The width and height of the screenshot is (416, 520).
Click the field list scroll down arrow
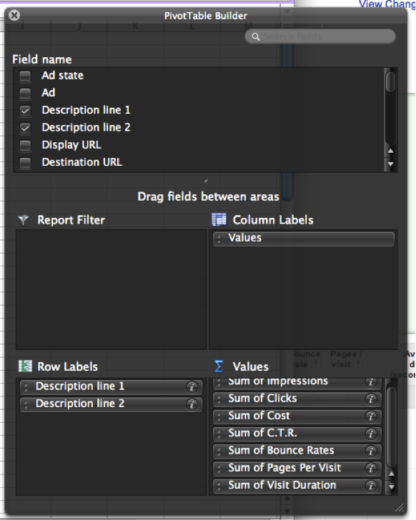click(391, 164)
